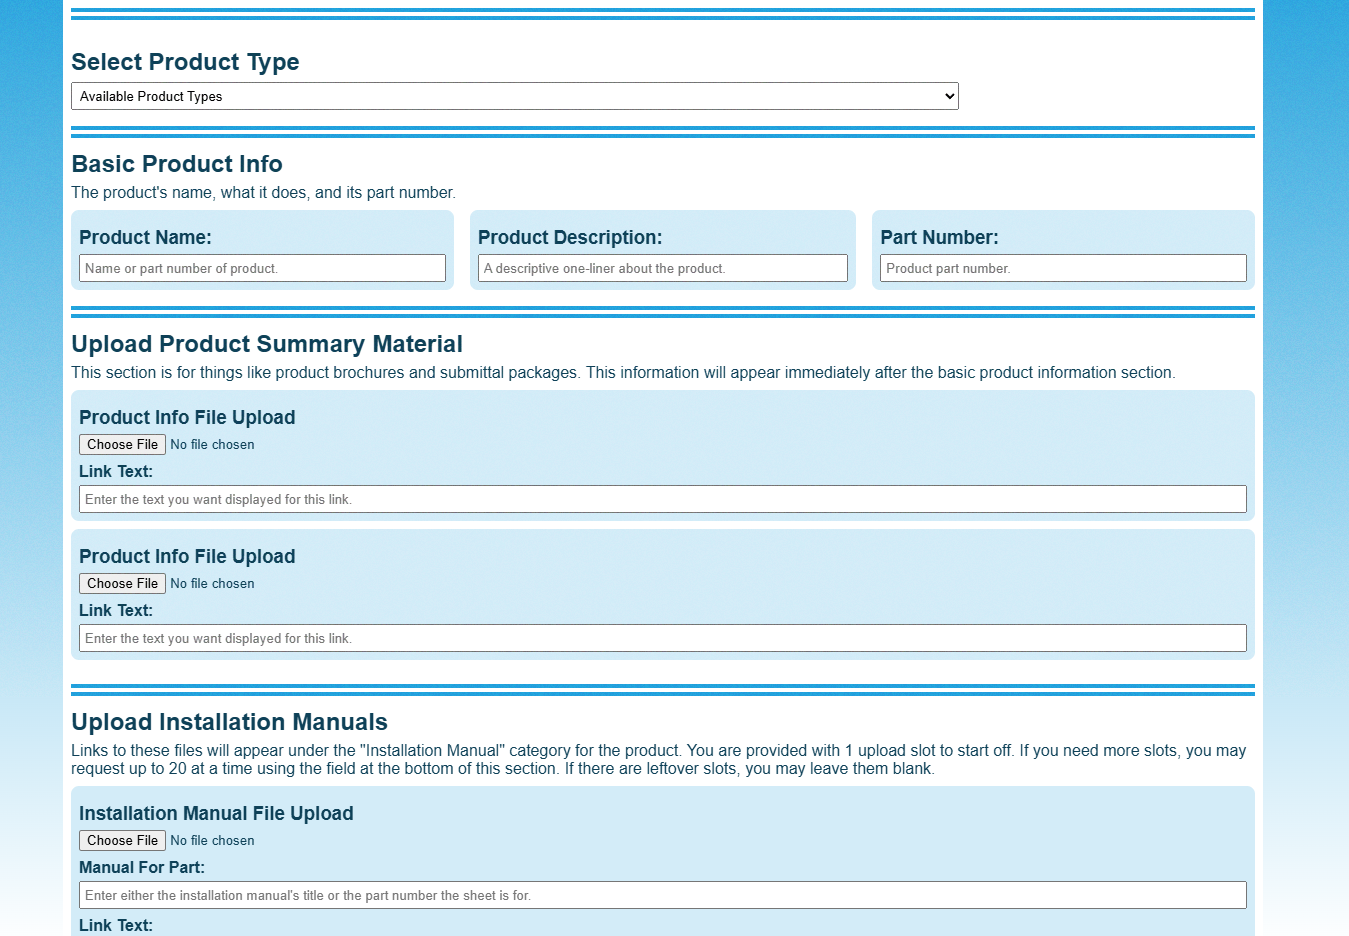Click the 'Upload Installation Manuals' heading

[229, 722]
